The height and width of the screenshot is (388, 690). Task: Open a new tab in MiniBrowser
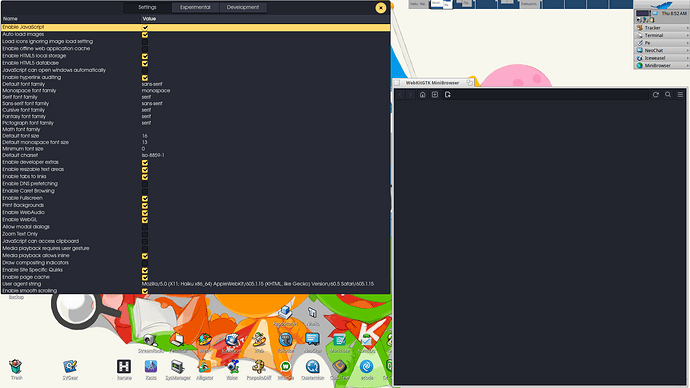[x=435, y=95]
